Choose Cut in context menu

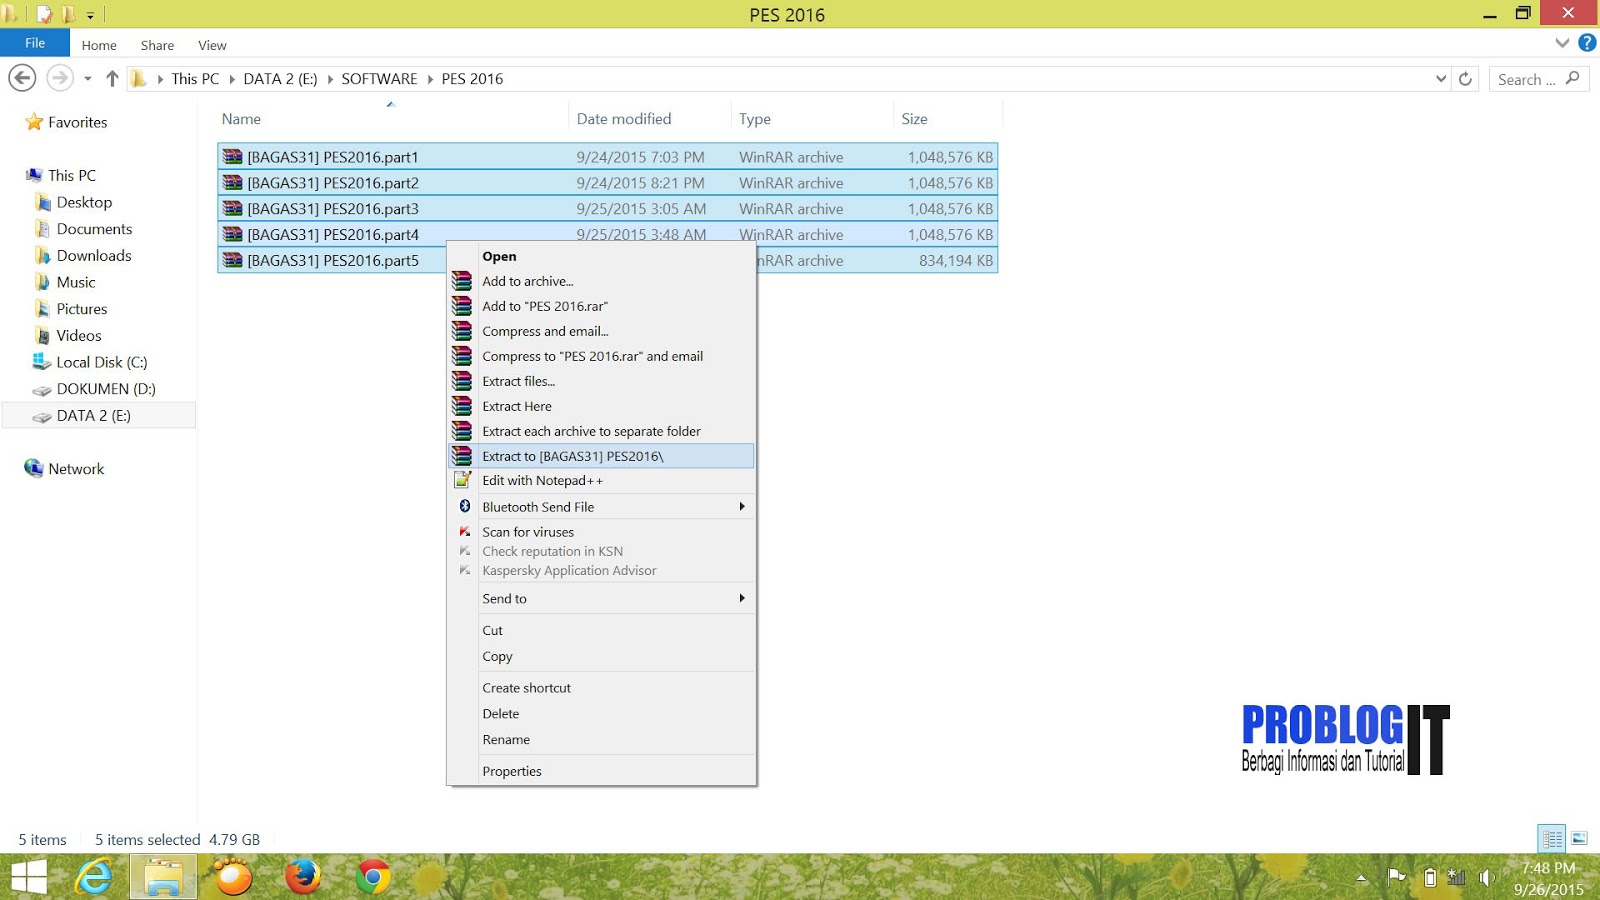[601, 631]
